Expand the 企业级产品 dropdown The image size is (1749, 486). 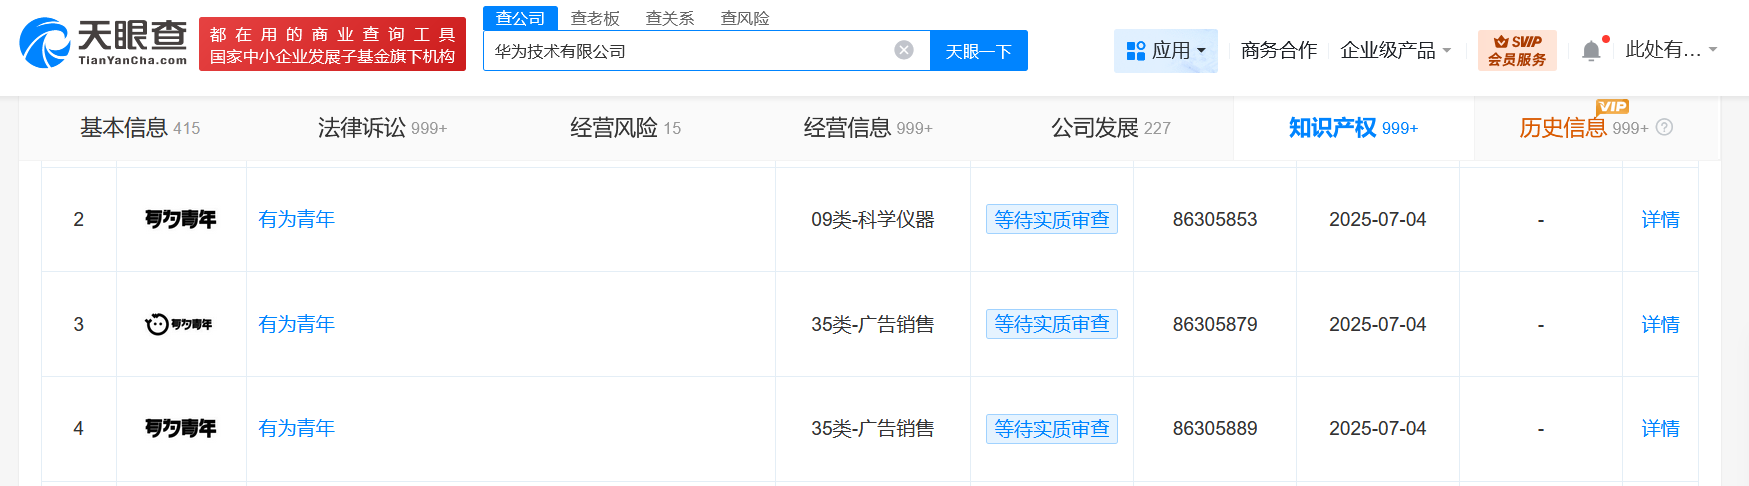tap(1395, 51)
